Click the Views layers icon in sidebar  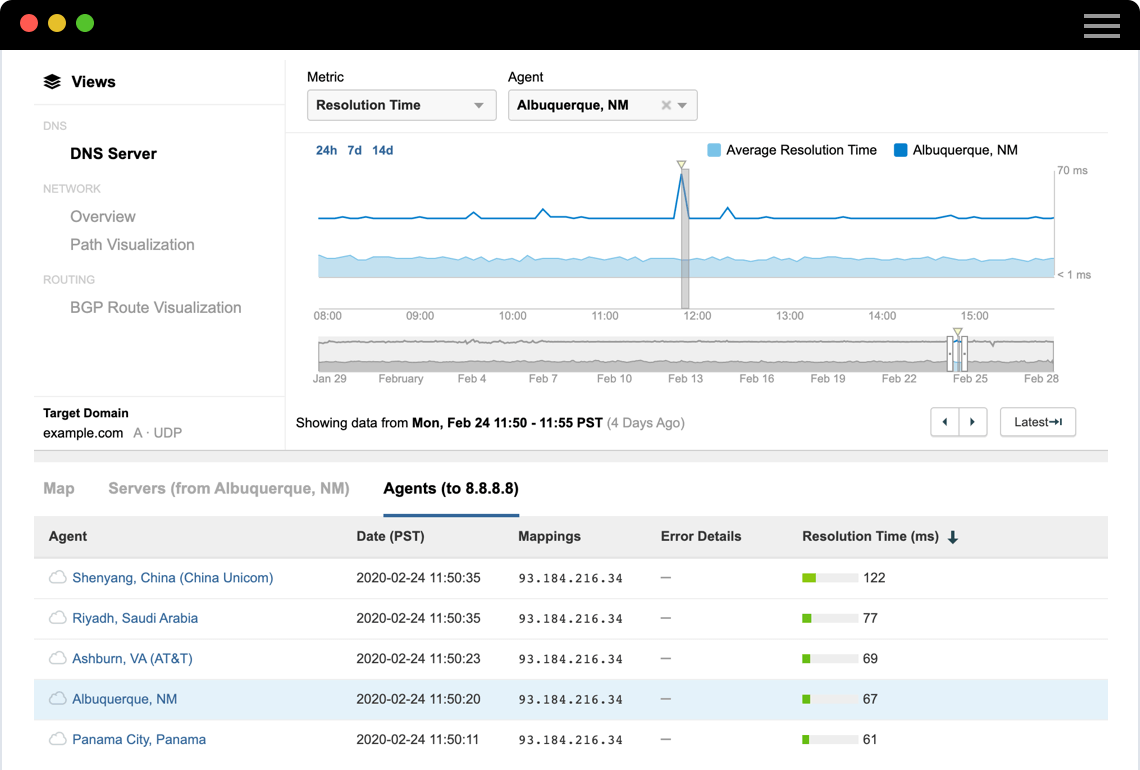52,81
